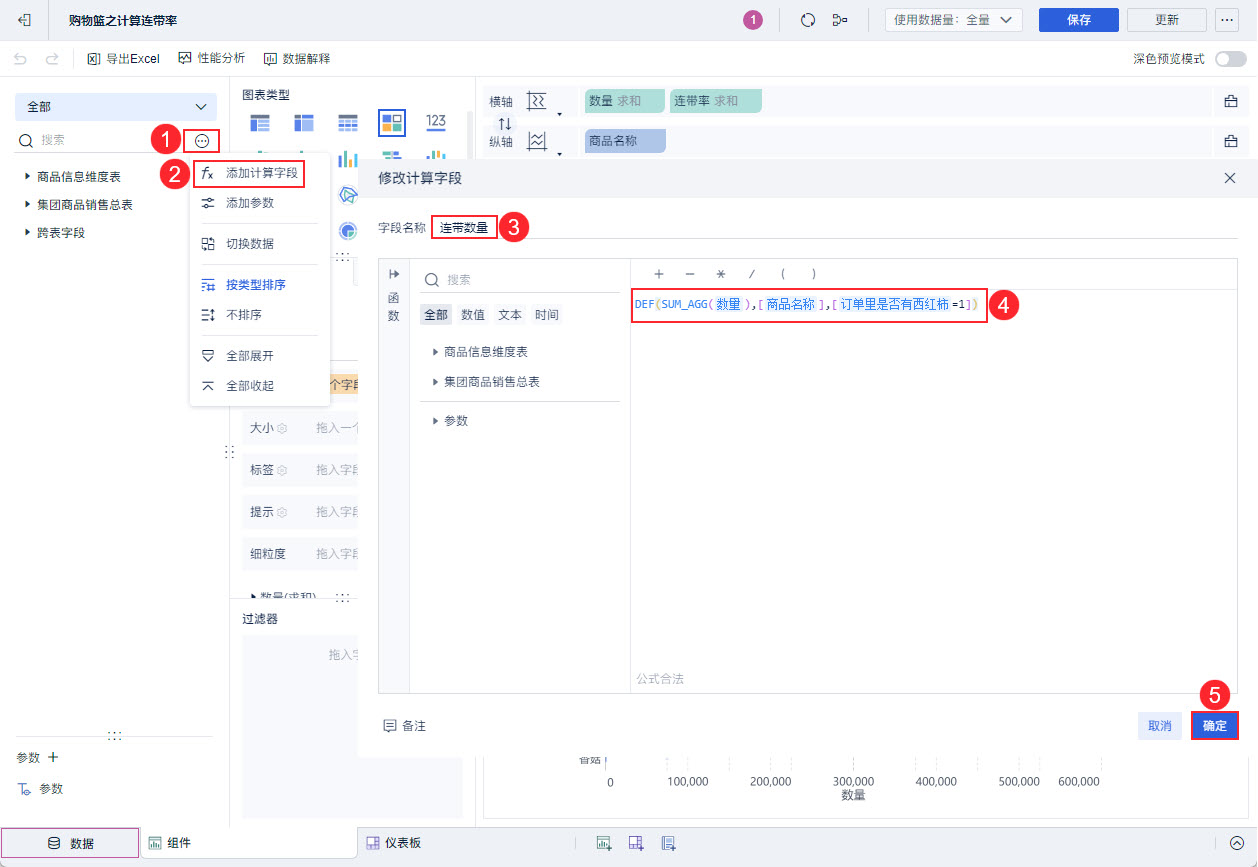Click the undo arrow icon

[x=21, y=59]
